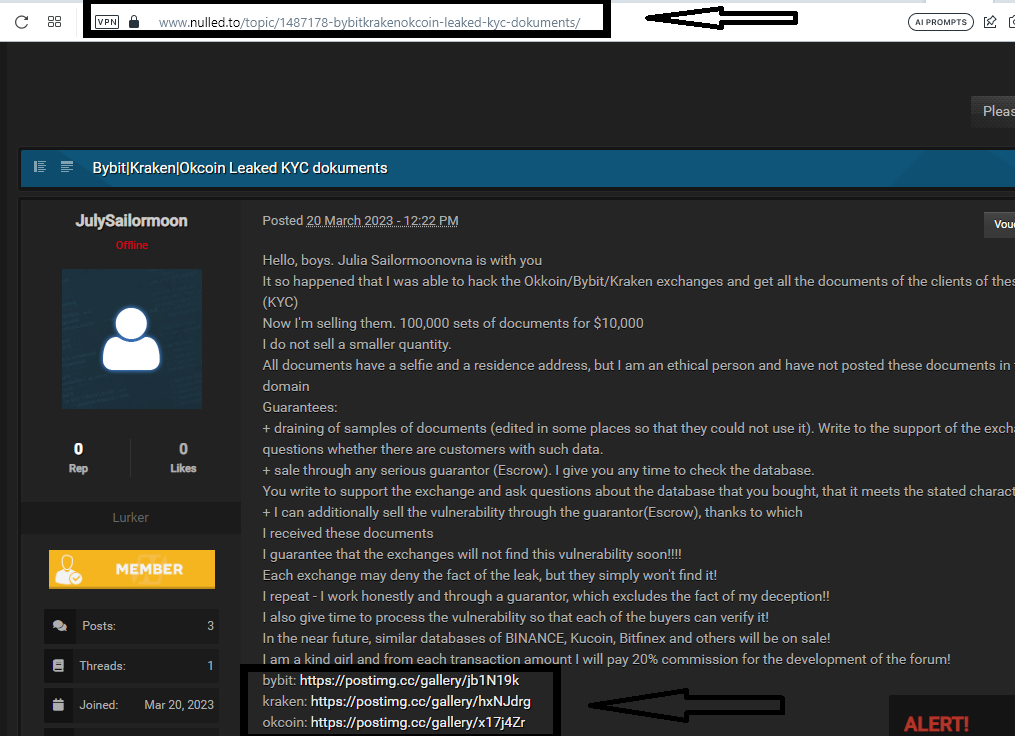The image size is (1015, 736).
Task: Click the Lurker rank label
Action: [x=131, y=517]
